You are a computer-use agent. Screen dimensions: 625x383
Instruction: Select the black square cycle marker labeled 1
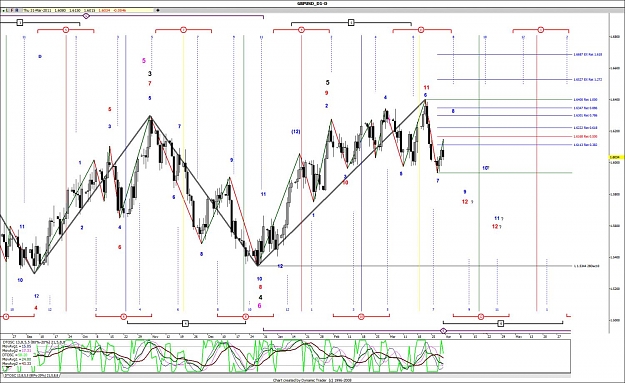(20, 23)
